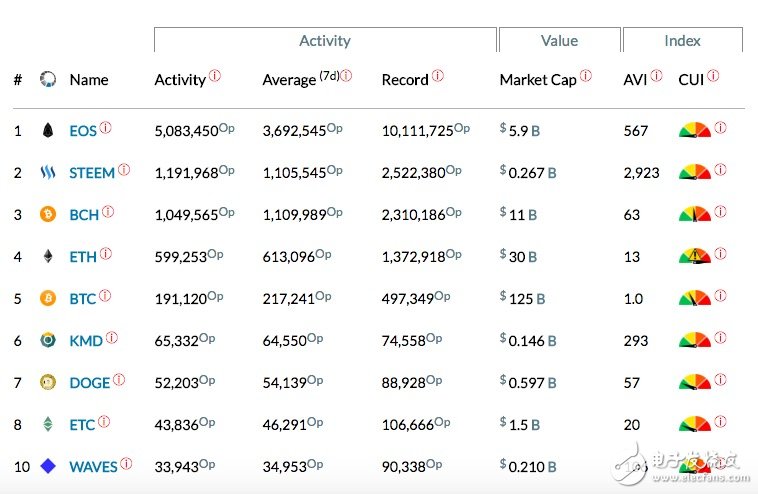Viewport: 758px width, 494px height.
Task: Open the STEEM coin link
Action: pyautogui.click(x=92, y=173)
